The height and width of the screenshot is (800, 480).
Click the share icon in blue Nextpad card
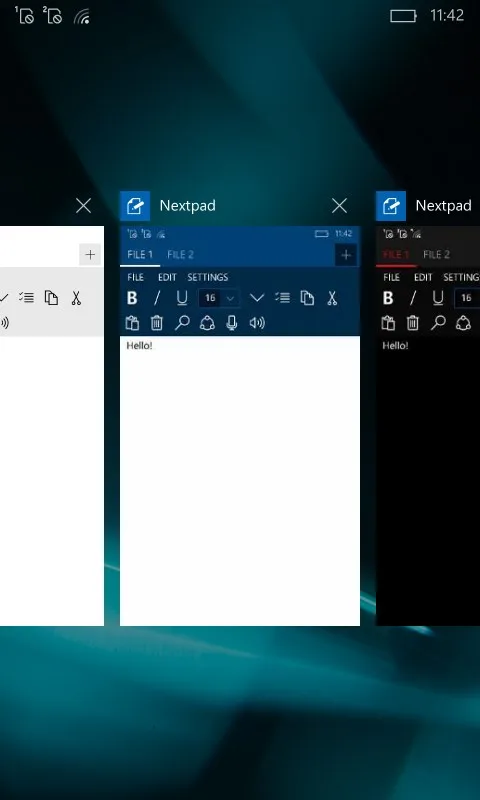(x=207, y=323)
